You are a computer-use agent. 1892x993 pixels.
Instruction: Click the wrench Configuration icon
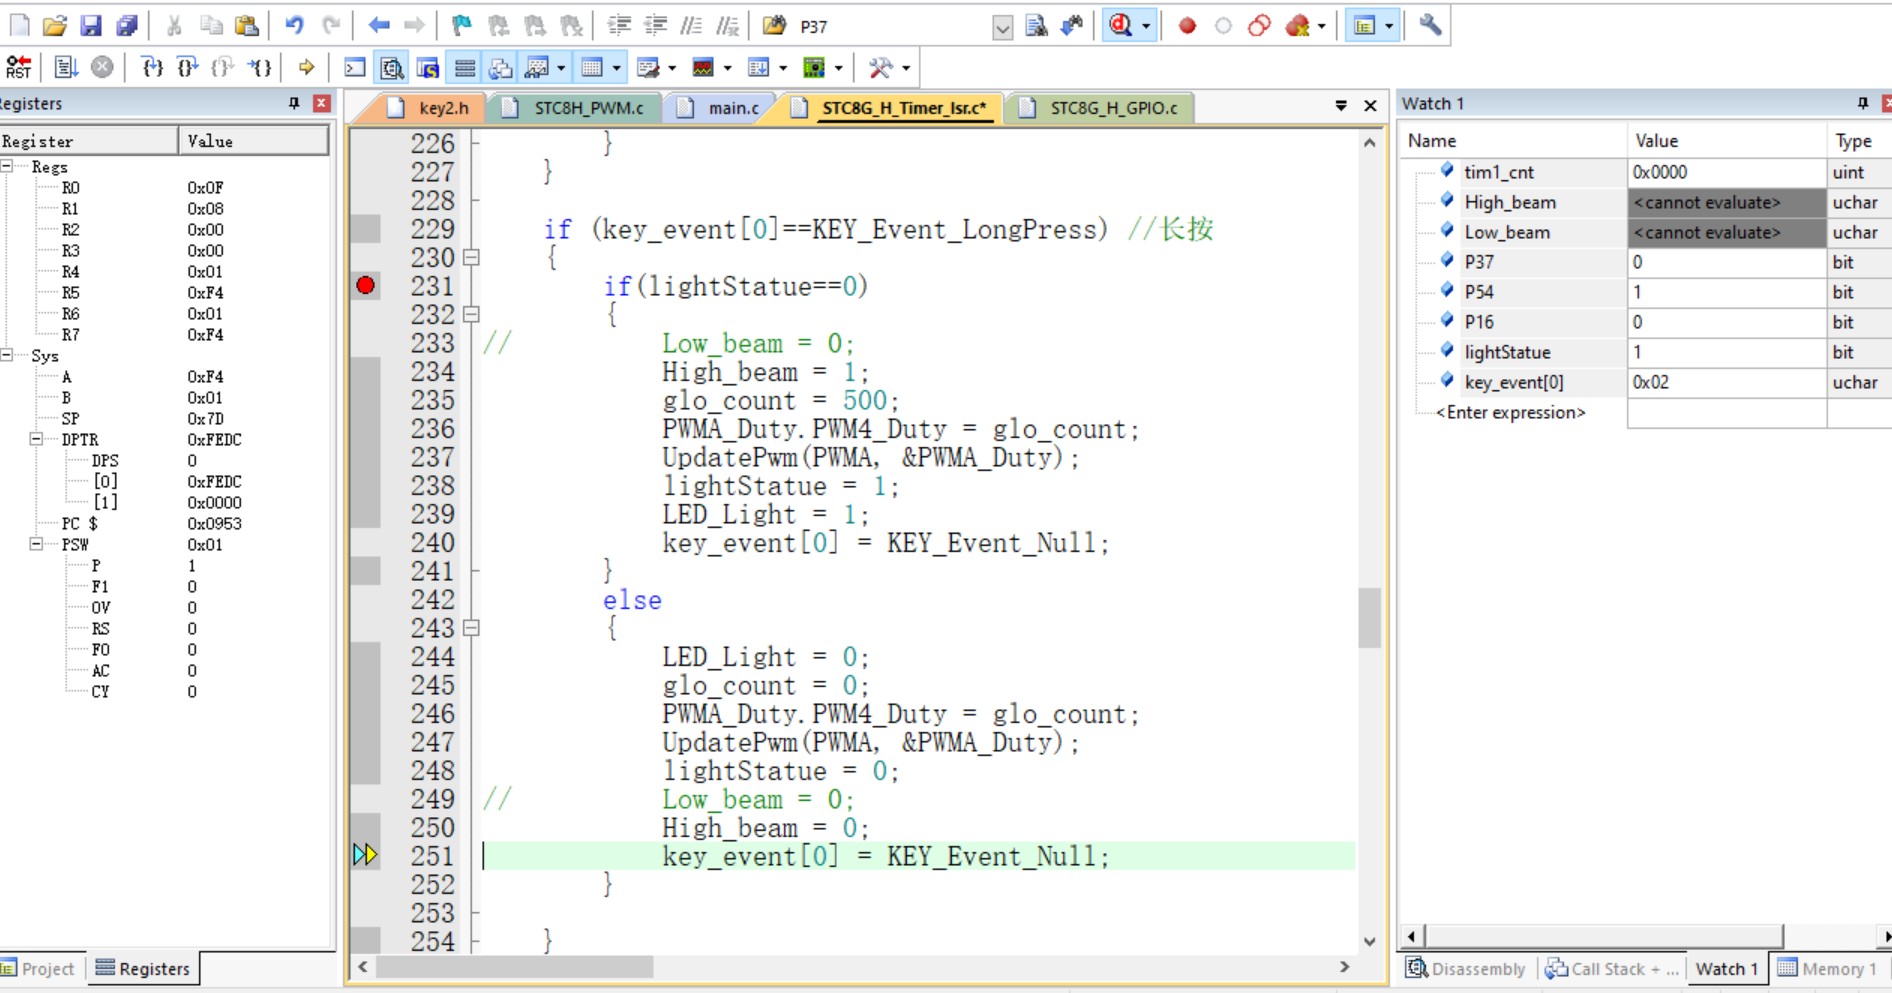tap(1430, 26)
